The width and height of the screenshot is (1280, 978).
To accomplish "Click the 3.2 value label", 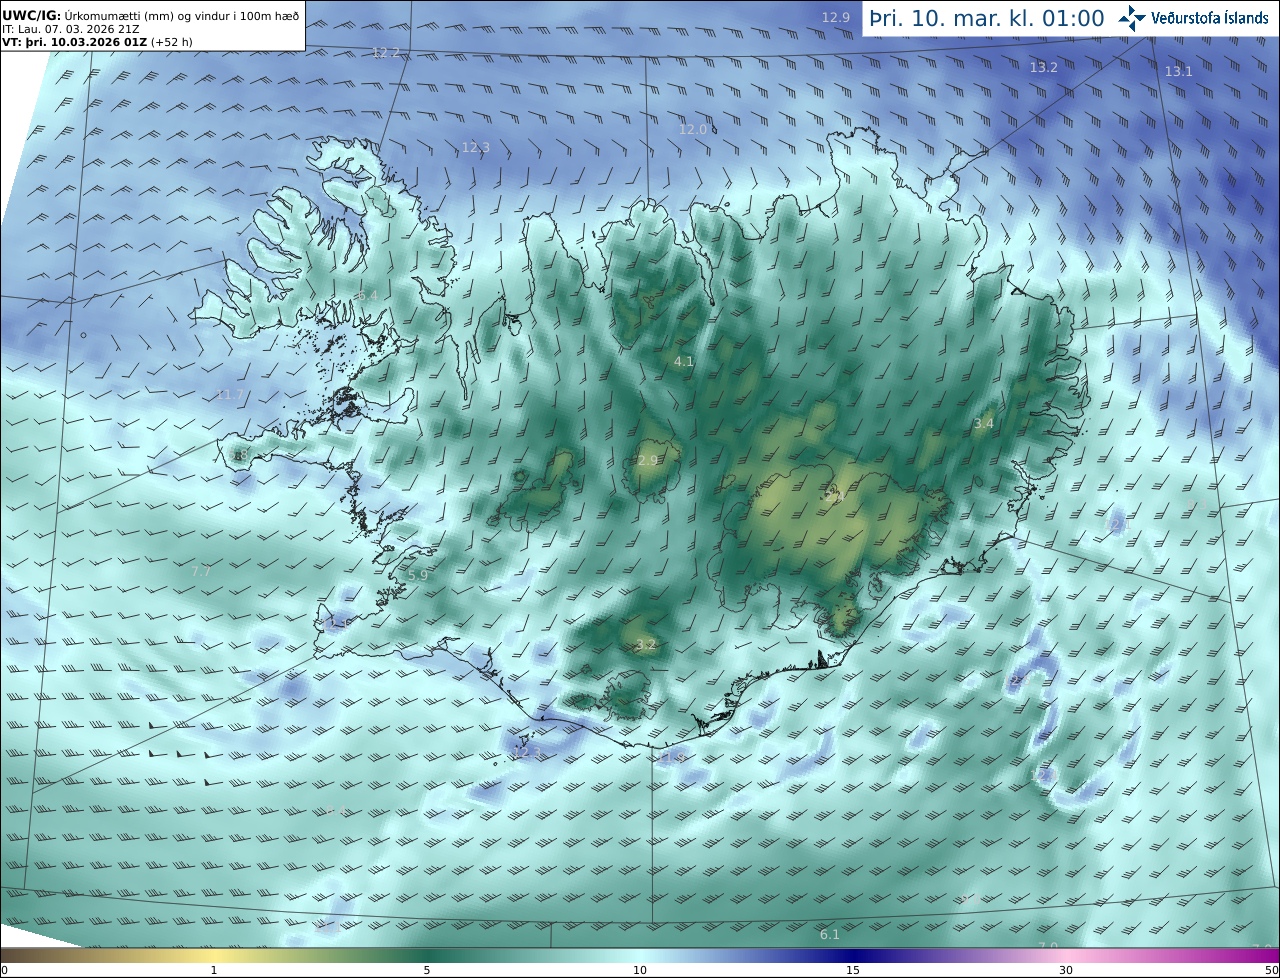I will pos(646,644).
